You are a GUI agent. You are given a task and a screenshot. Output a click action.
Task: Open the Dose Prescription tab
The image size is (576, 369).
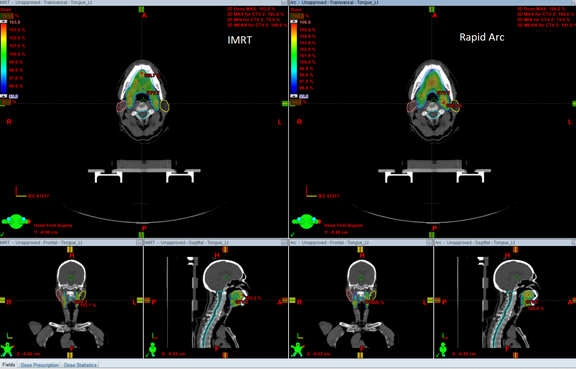[x=40, y=365]
